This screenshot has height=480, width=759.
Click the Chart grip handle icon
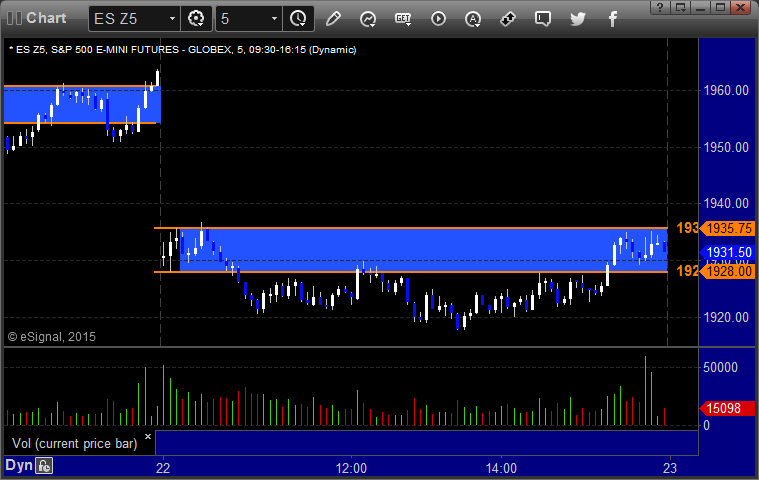pyautogui.click(x=15, y=18)
